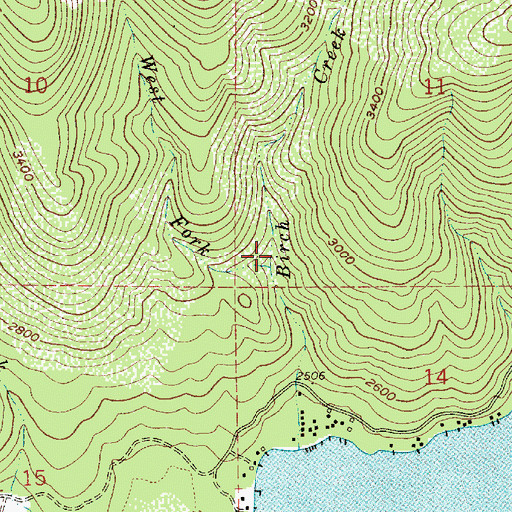Click the 2506 spot elevation label
The height and width of the screenshot is (512, 512).
310,376
